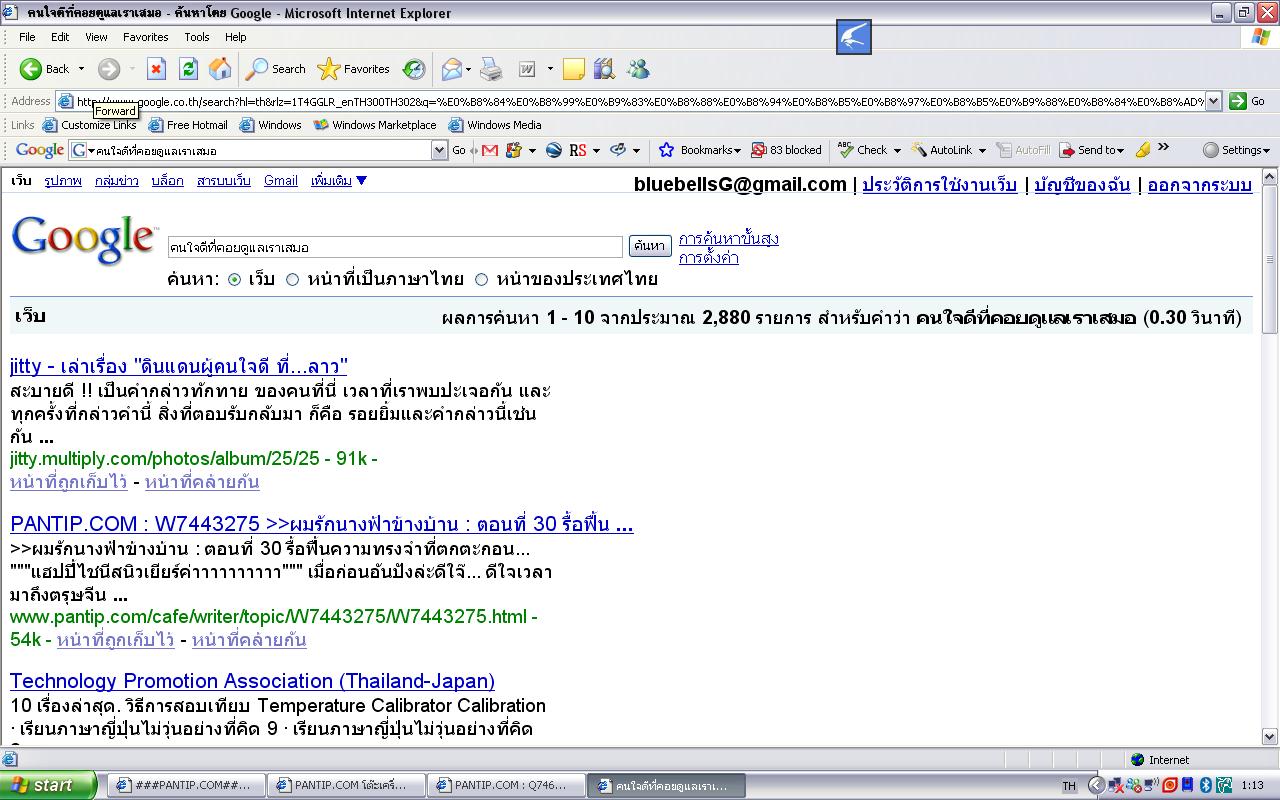This screenshot has width=1280, height=800.
Task: Click the TH language indicator in taskbar
Action: point(1069,786)
